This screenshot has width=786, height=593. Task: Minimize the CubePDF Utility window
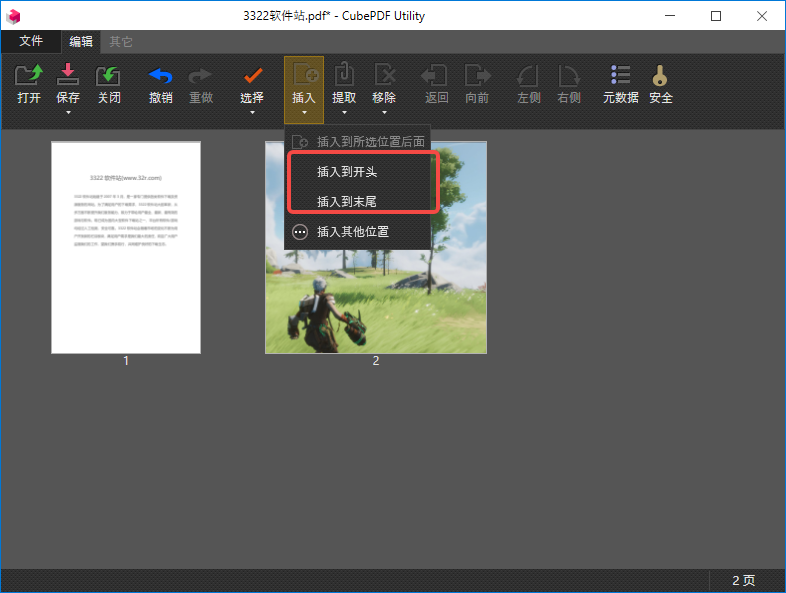click(670, 16)
